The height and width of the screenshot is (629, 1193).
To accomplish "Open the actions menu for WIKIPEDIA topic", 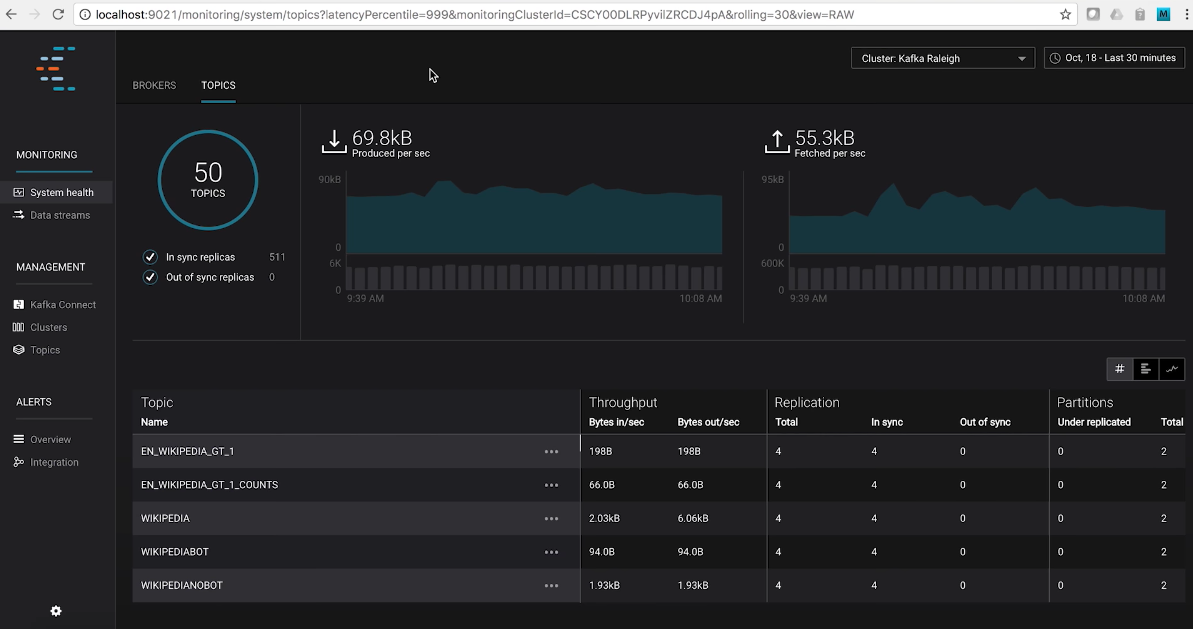I will [551, 519].
